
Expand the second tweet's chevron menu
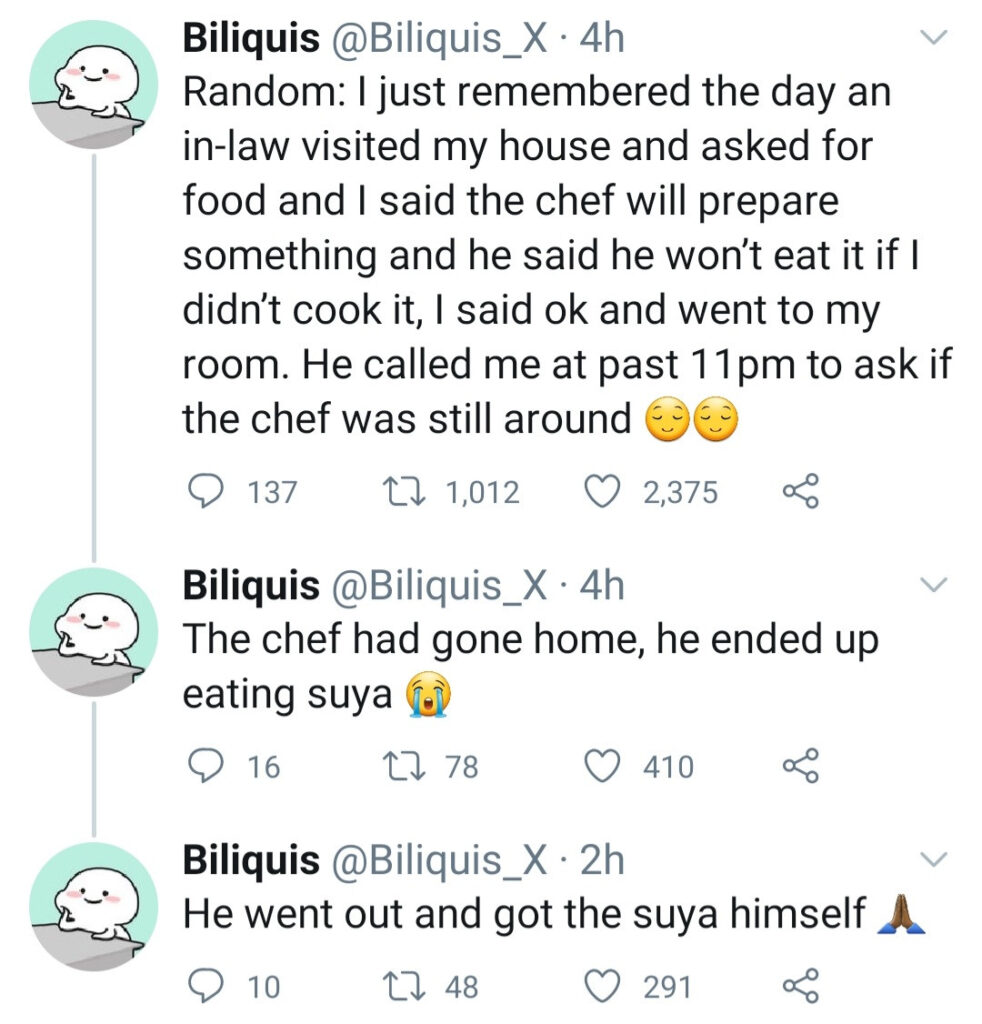coord(934,584)
